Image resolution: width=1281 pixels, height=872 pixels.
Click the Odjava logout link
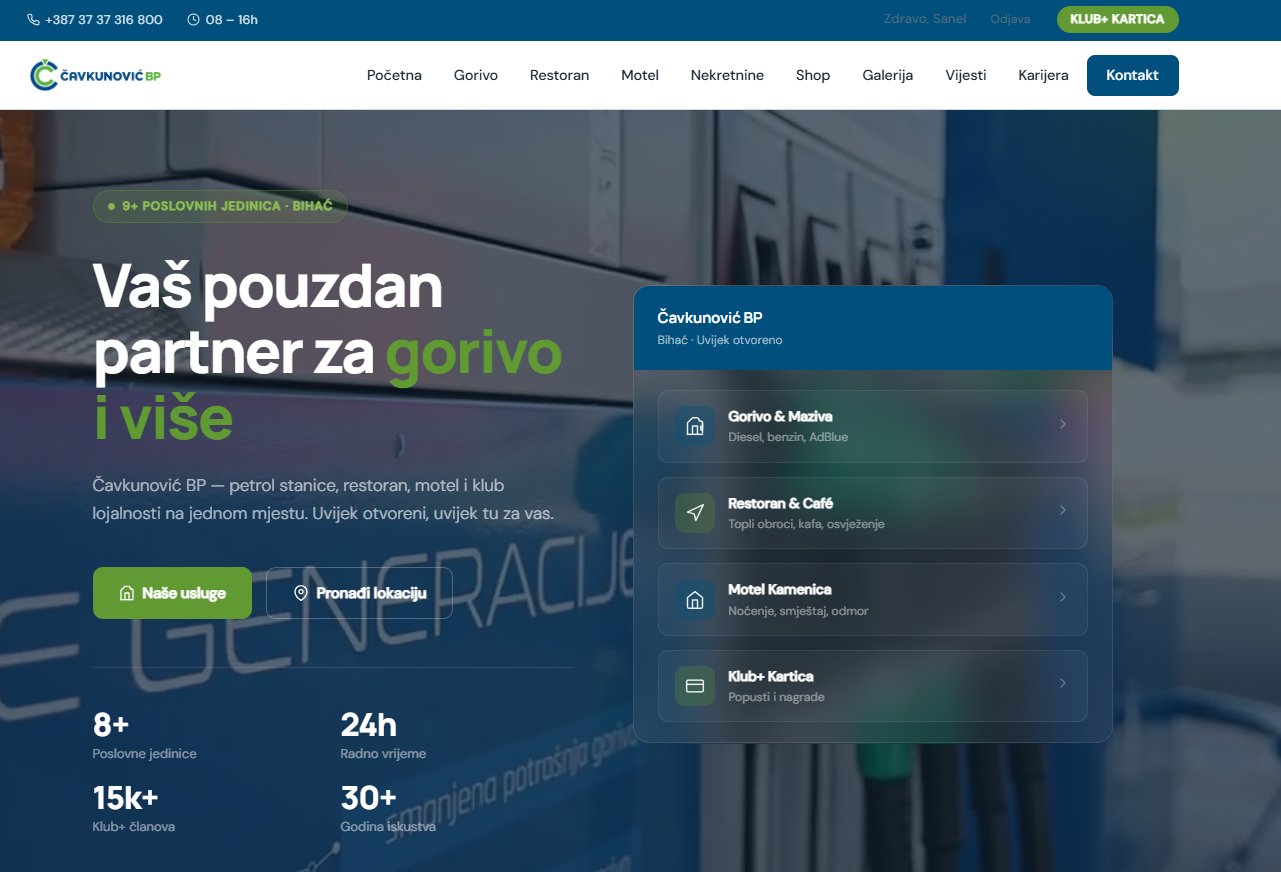coord(1010,19)
